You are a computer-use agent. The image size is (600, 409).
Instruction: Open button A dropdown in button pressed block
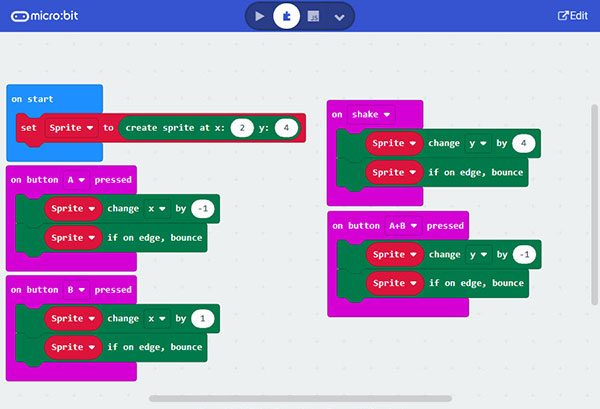(75, 179)
